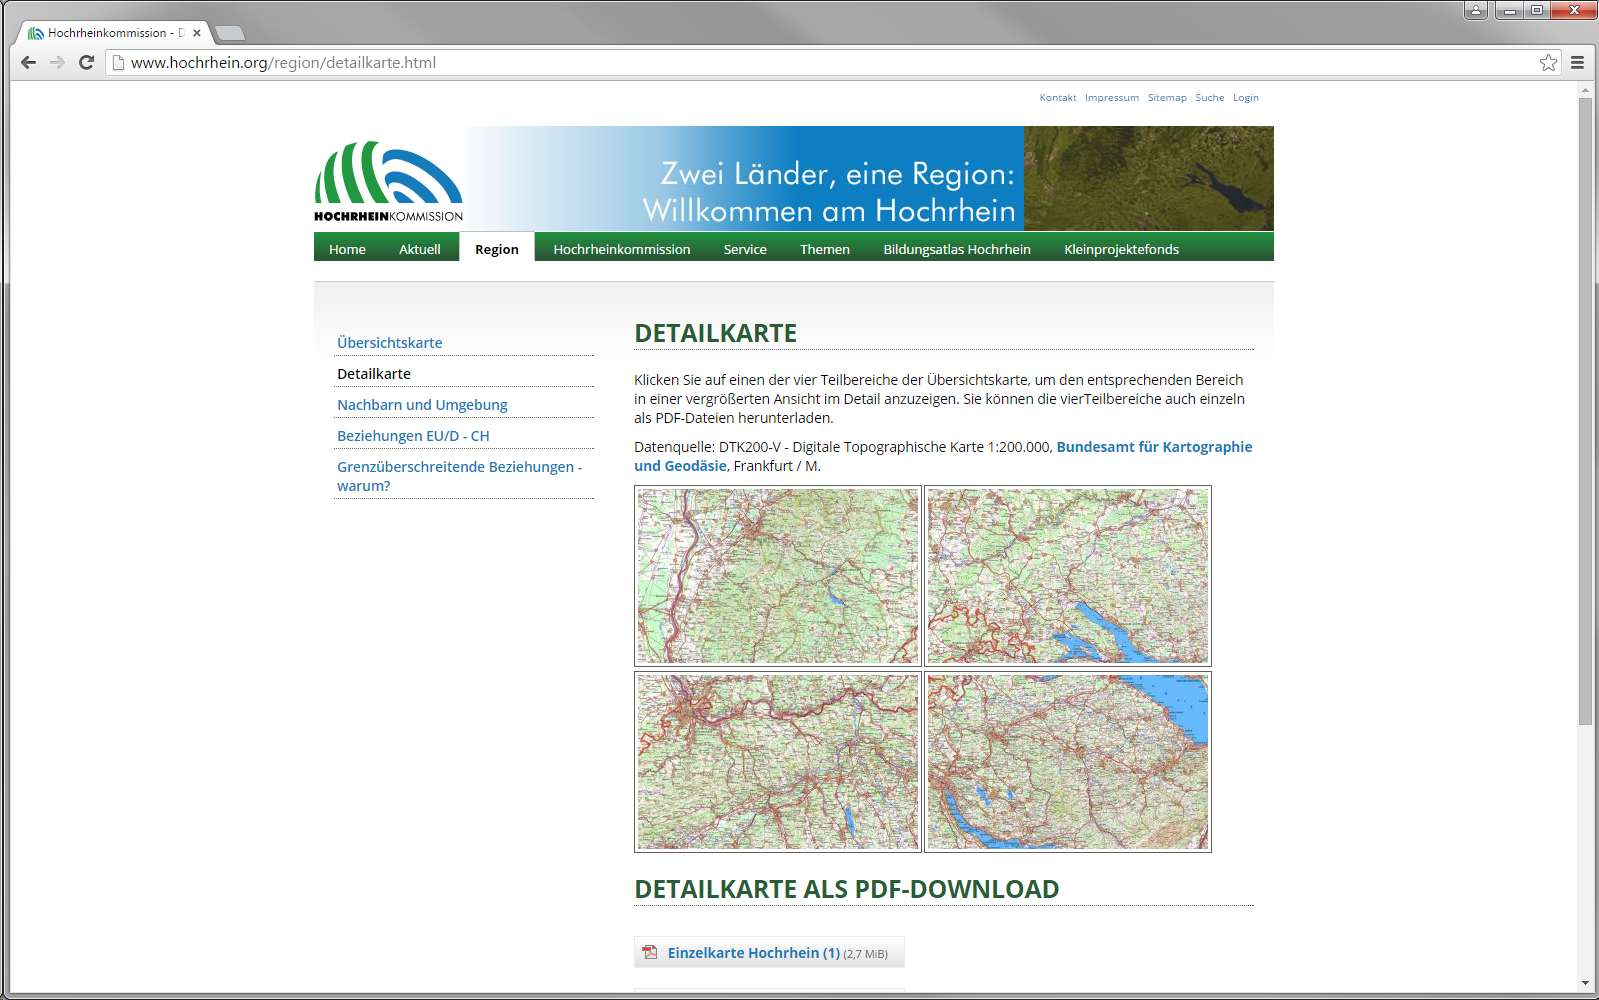Click the PDF icon for Einzelkarte Hochrhein
This screenshot has height=1000, width=1599.
[x=650, y=952]
